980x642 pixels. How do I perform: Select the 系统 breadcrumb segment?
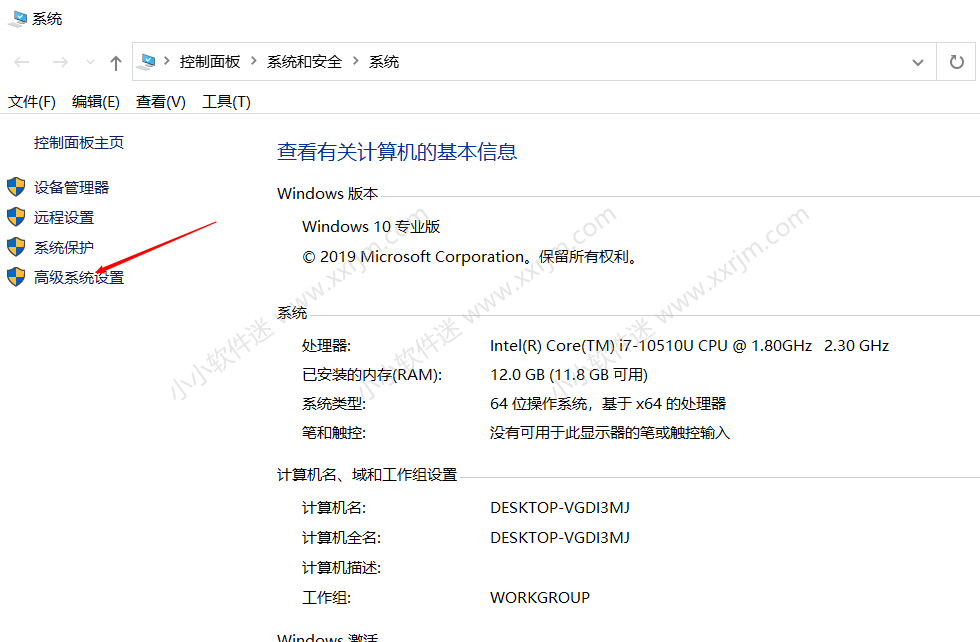coord(384,62)
